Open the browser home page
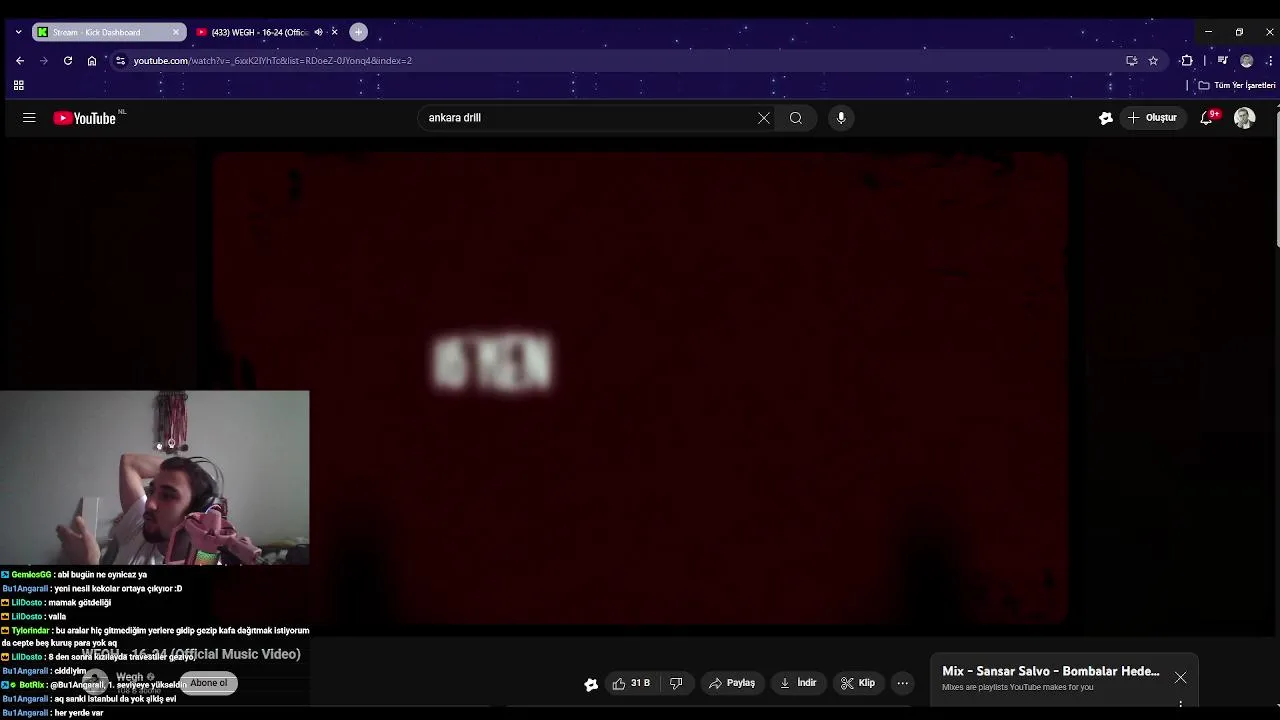The width and height of the screenshot is (1280, 720). (x=92, y=61)
